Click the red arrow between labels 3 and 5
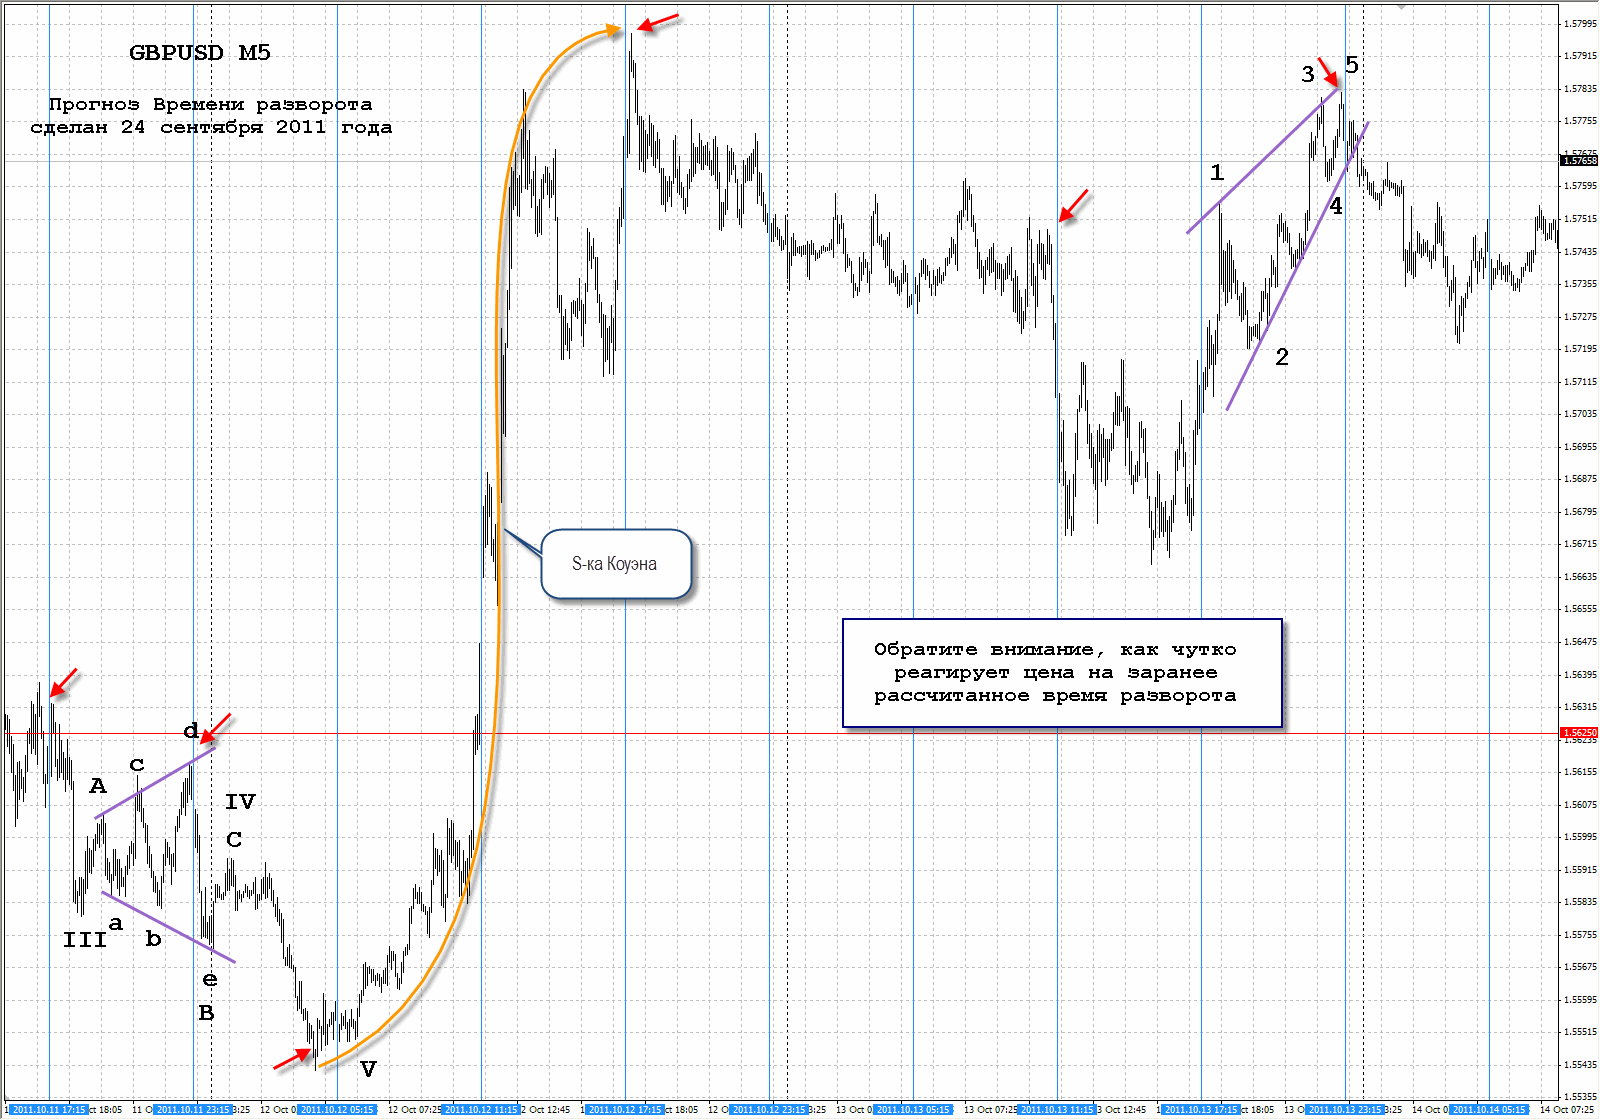Viewport: 1600px width, 1120px height. click(x=1328, y=72)
